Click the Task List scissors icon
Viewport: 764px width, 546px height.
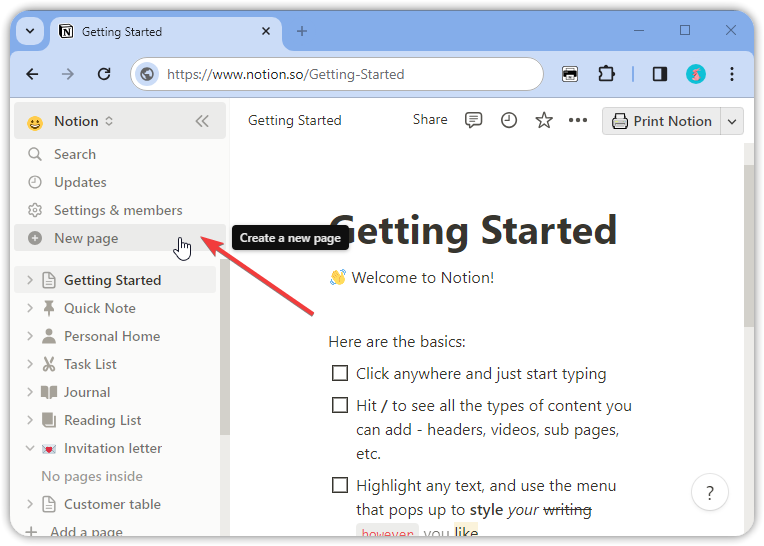49,364
